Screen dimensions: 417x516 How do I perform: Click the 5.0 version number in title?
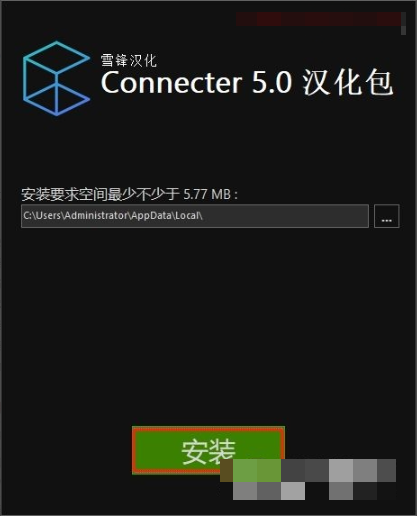click(x=272, y=83)
